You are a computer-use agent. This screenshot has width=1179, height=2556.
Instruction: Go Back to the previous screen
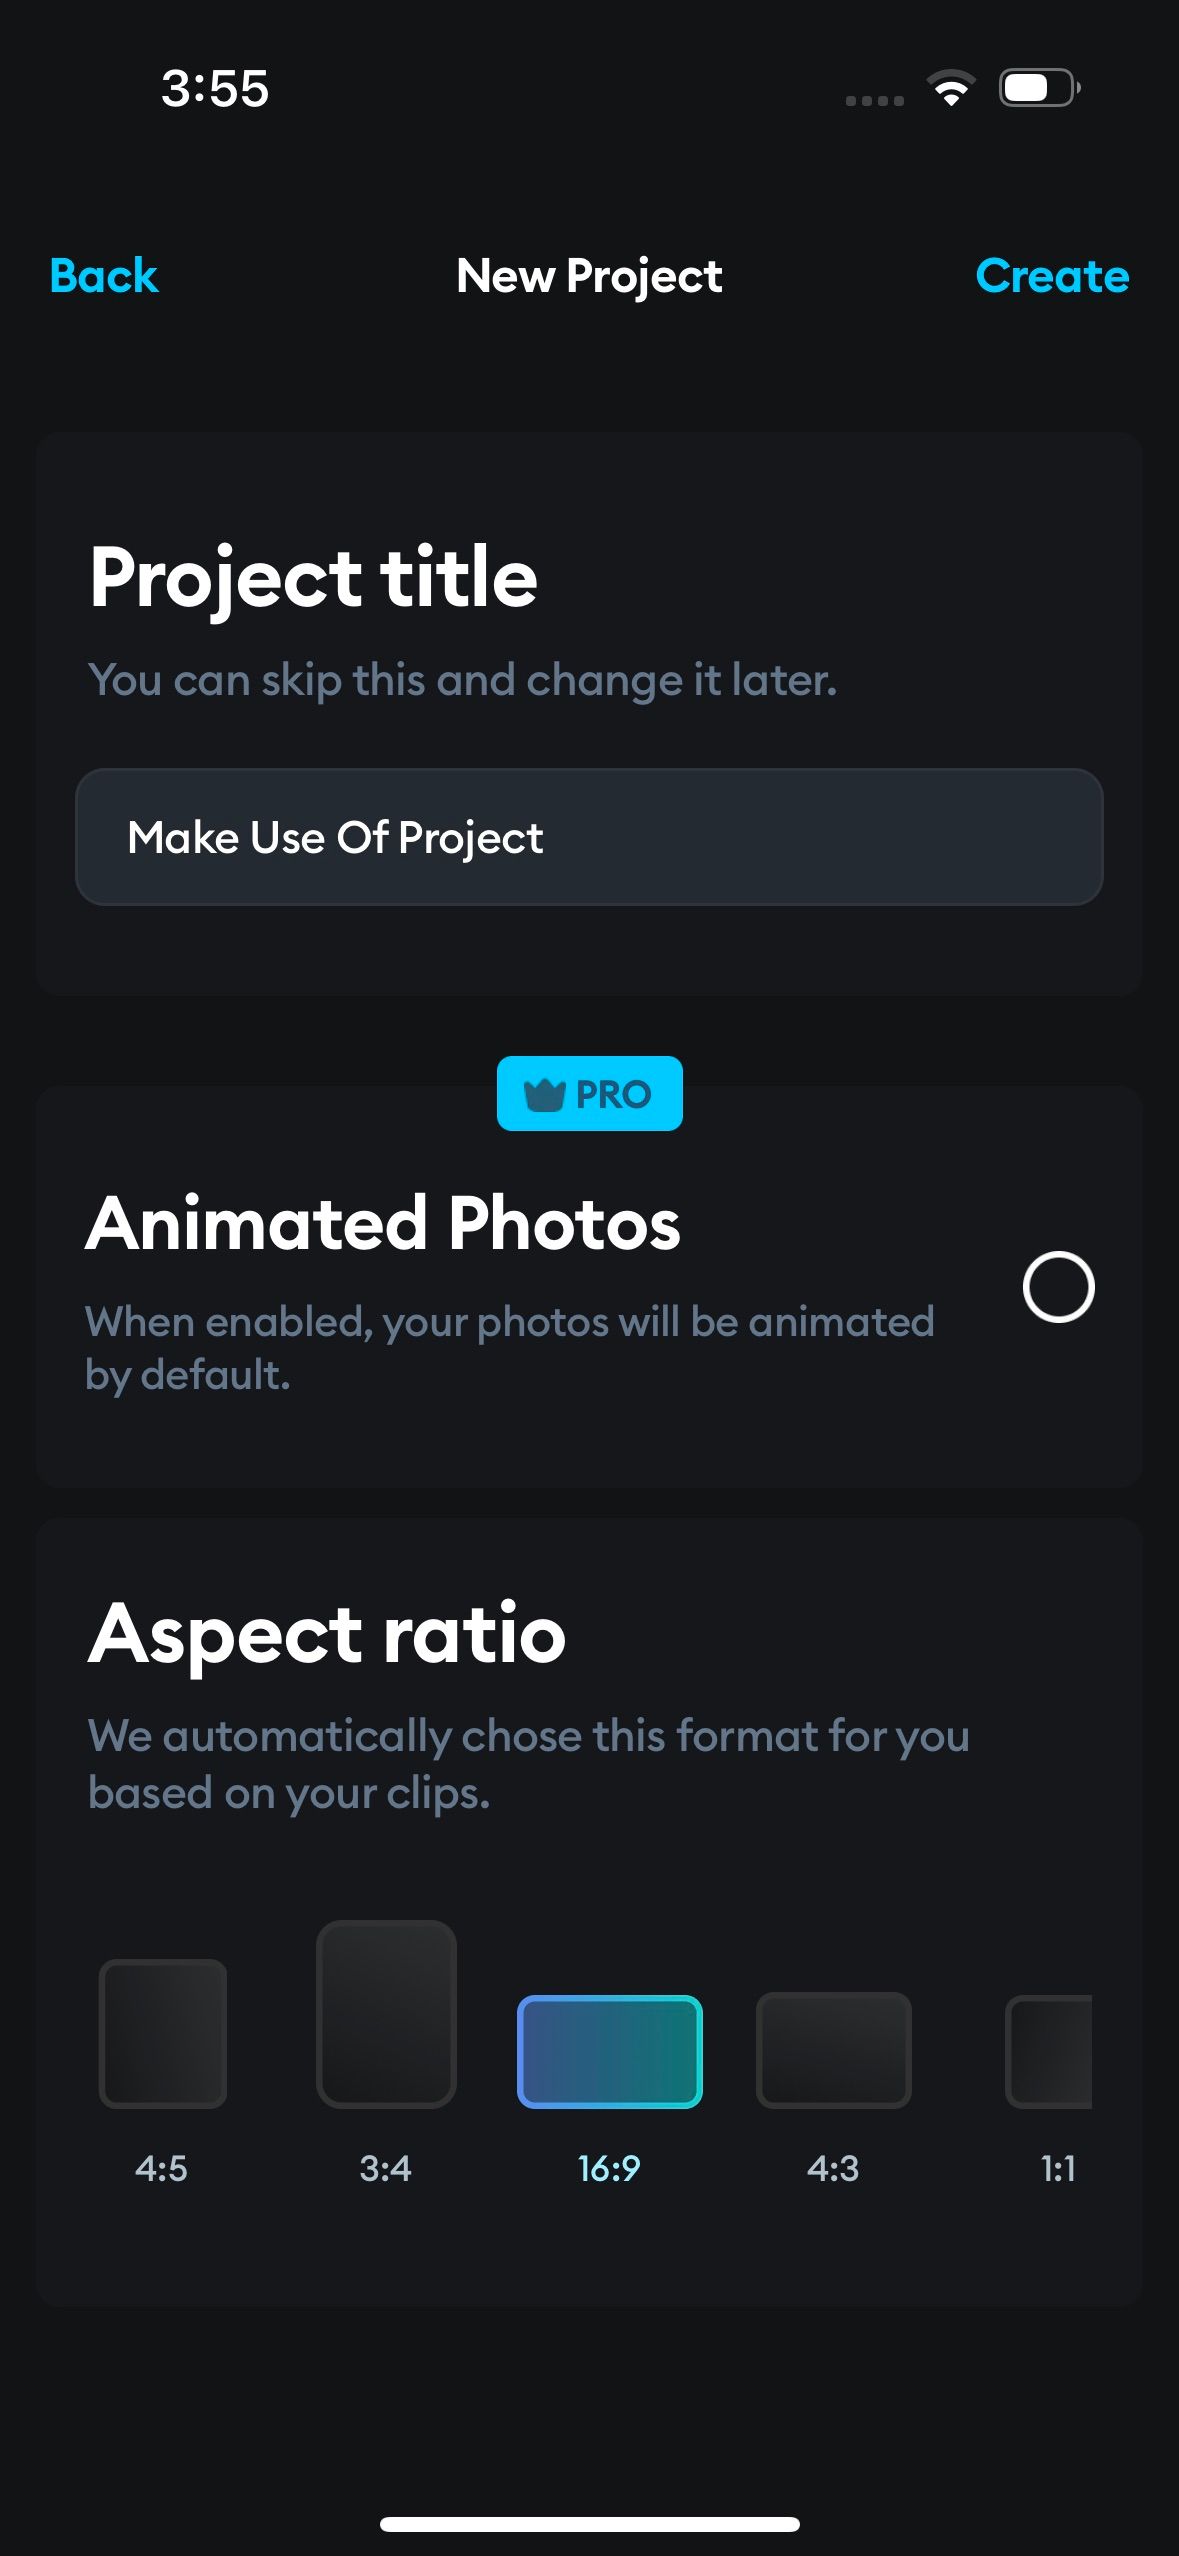coord(103,277)
